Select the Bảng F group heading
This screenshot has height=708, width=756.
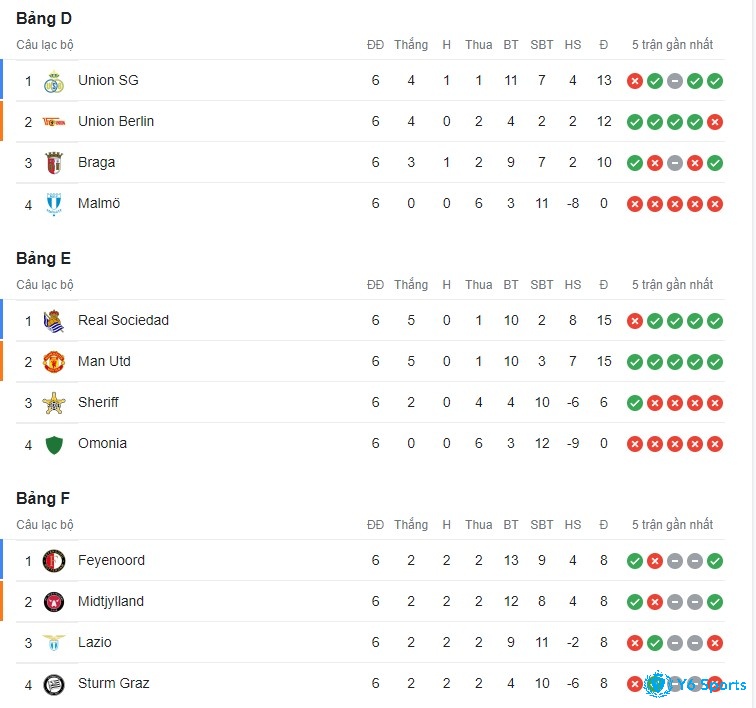pos(43,499)
